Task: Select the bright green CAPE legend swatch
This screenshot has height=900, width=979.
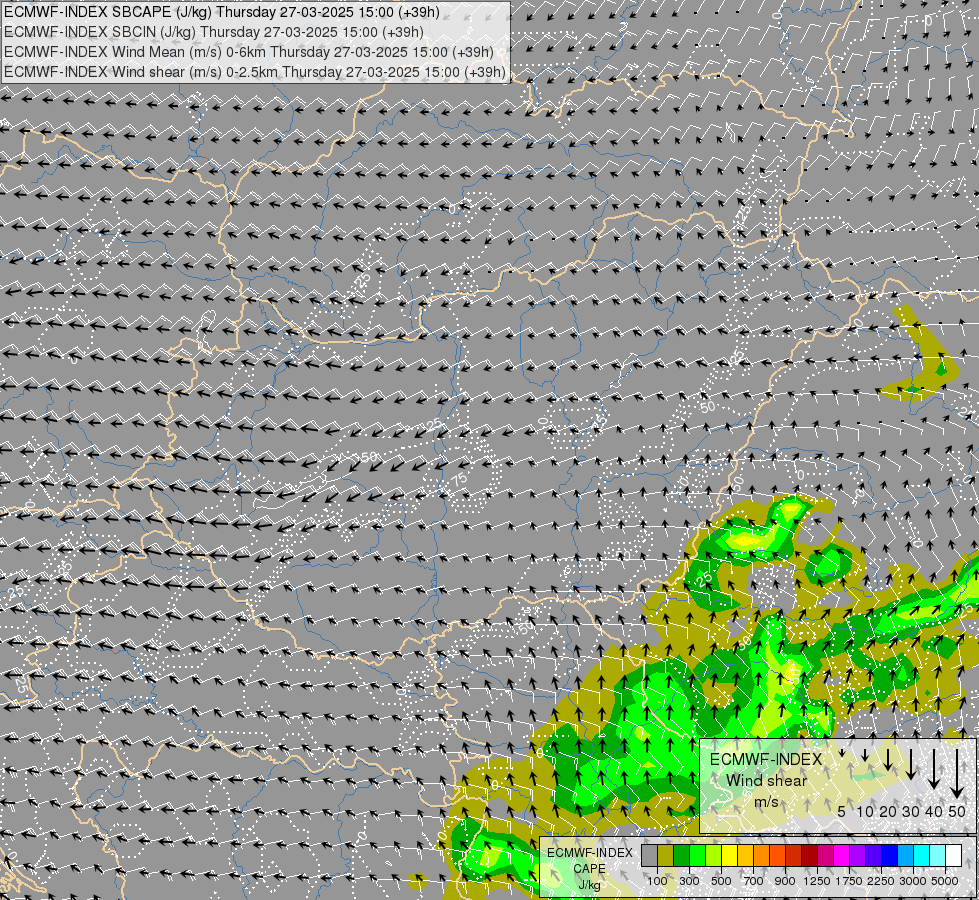Action: [697, 856]
